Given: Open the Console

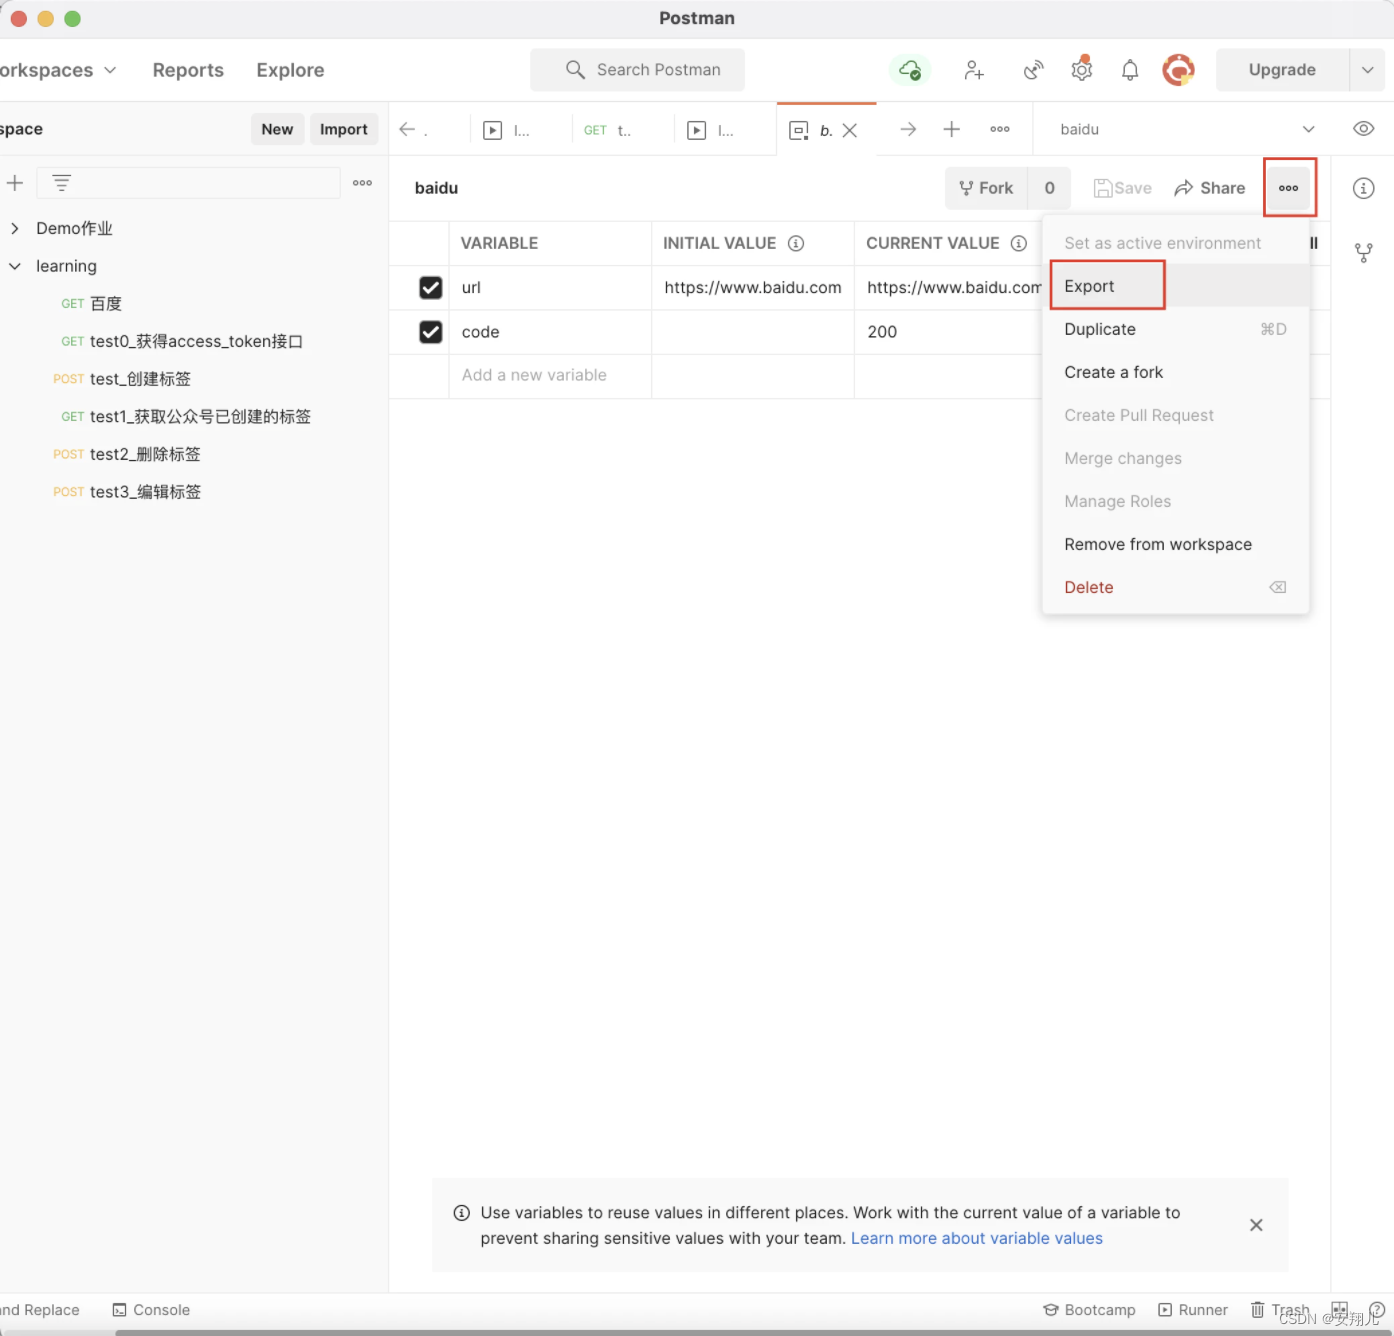Looking at the screenshot, I should point(151,1310).
